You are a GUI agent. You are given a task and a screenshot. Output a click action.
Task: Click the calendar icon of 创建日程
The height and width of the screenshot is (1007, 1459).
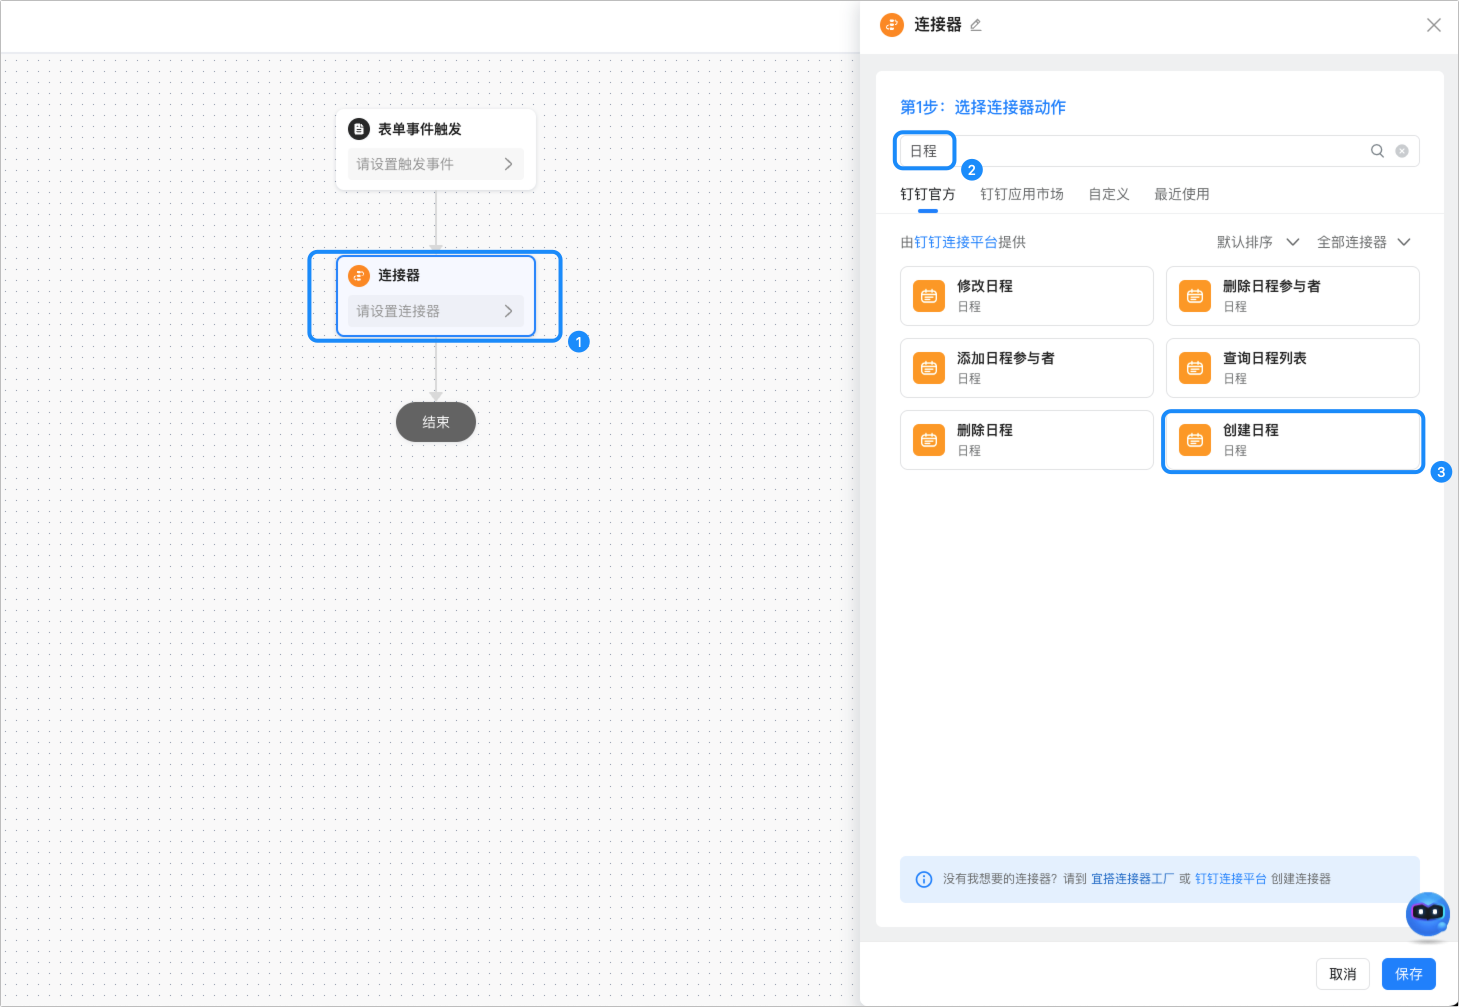1195,440
